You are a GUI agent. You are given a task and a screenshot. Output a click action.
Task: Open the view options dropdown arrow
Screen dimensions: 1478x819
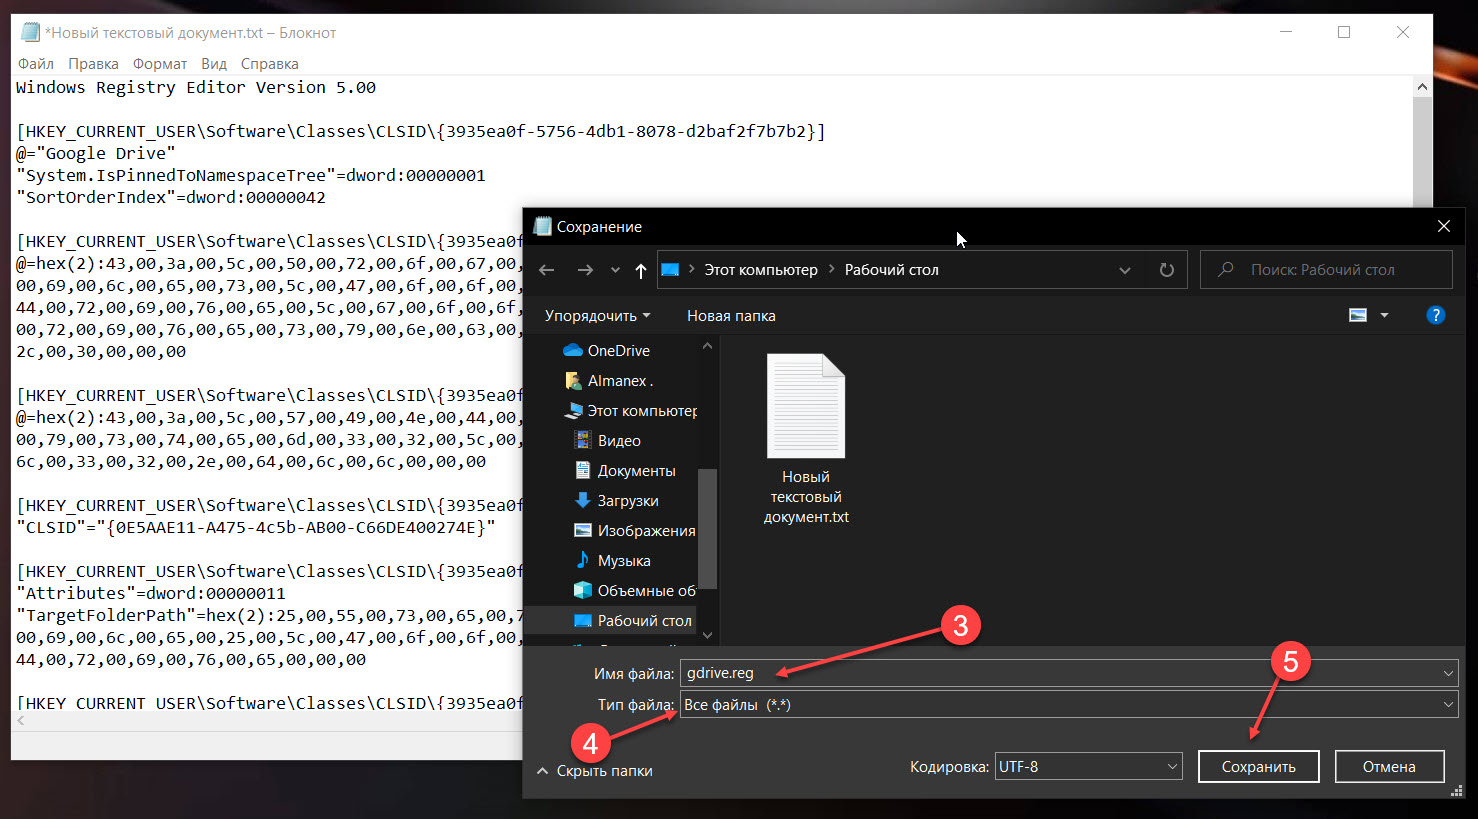click(1385, 315)
